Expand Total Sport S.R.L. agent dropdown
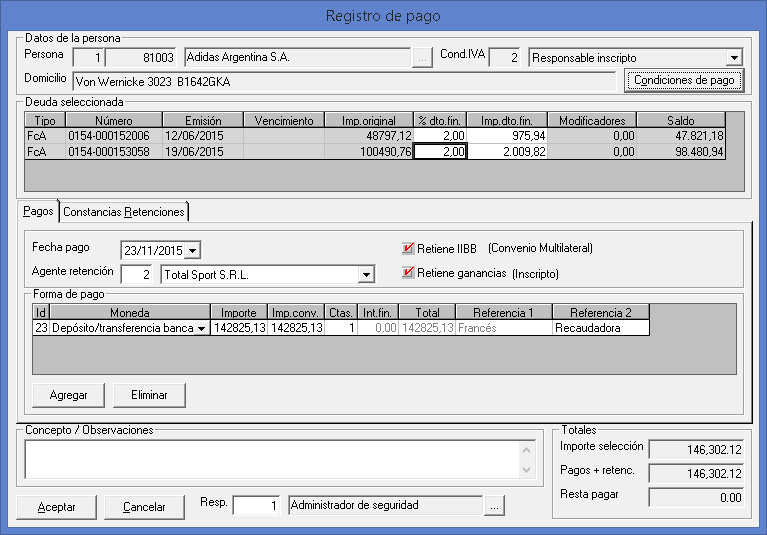The width and height of the screenshot is (767, 535). pos(366,275)
